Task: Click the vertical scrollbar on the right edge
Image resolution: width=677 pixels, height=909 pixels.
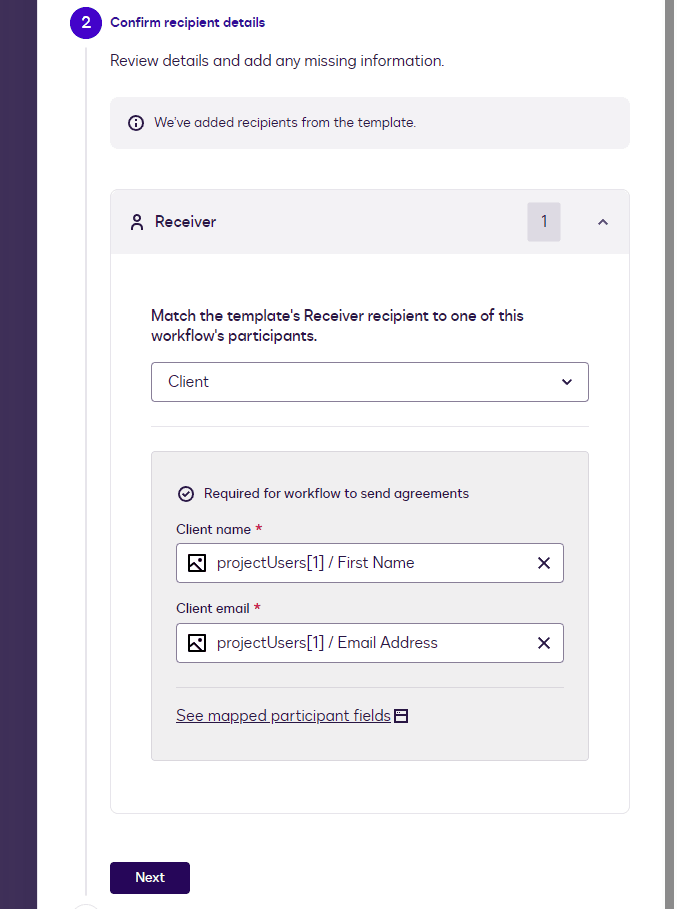Action: point(669,450)
